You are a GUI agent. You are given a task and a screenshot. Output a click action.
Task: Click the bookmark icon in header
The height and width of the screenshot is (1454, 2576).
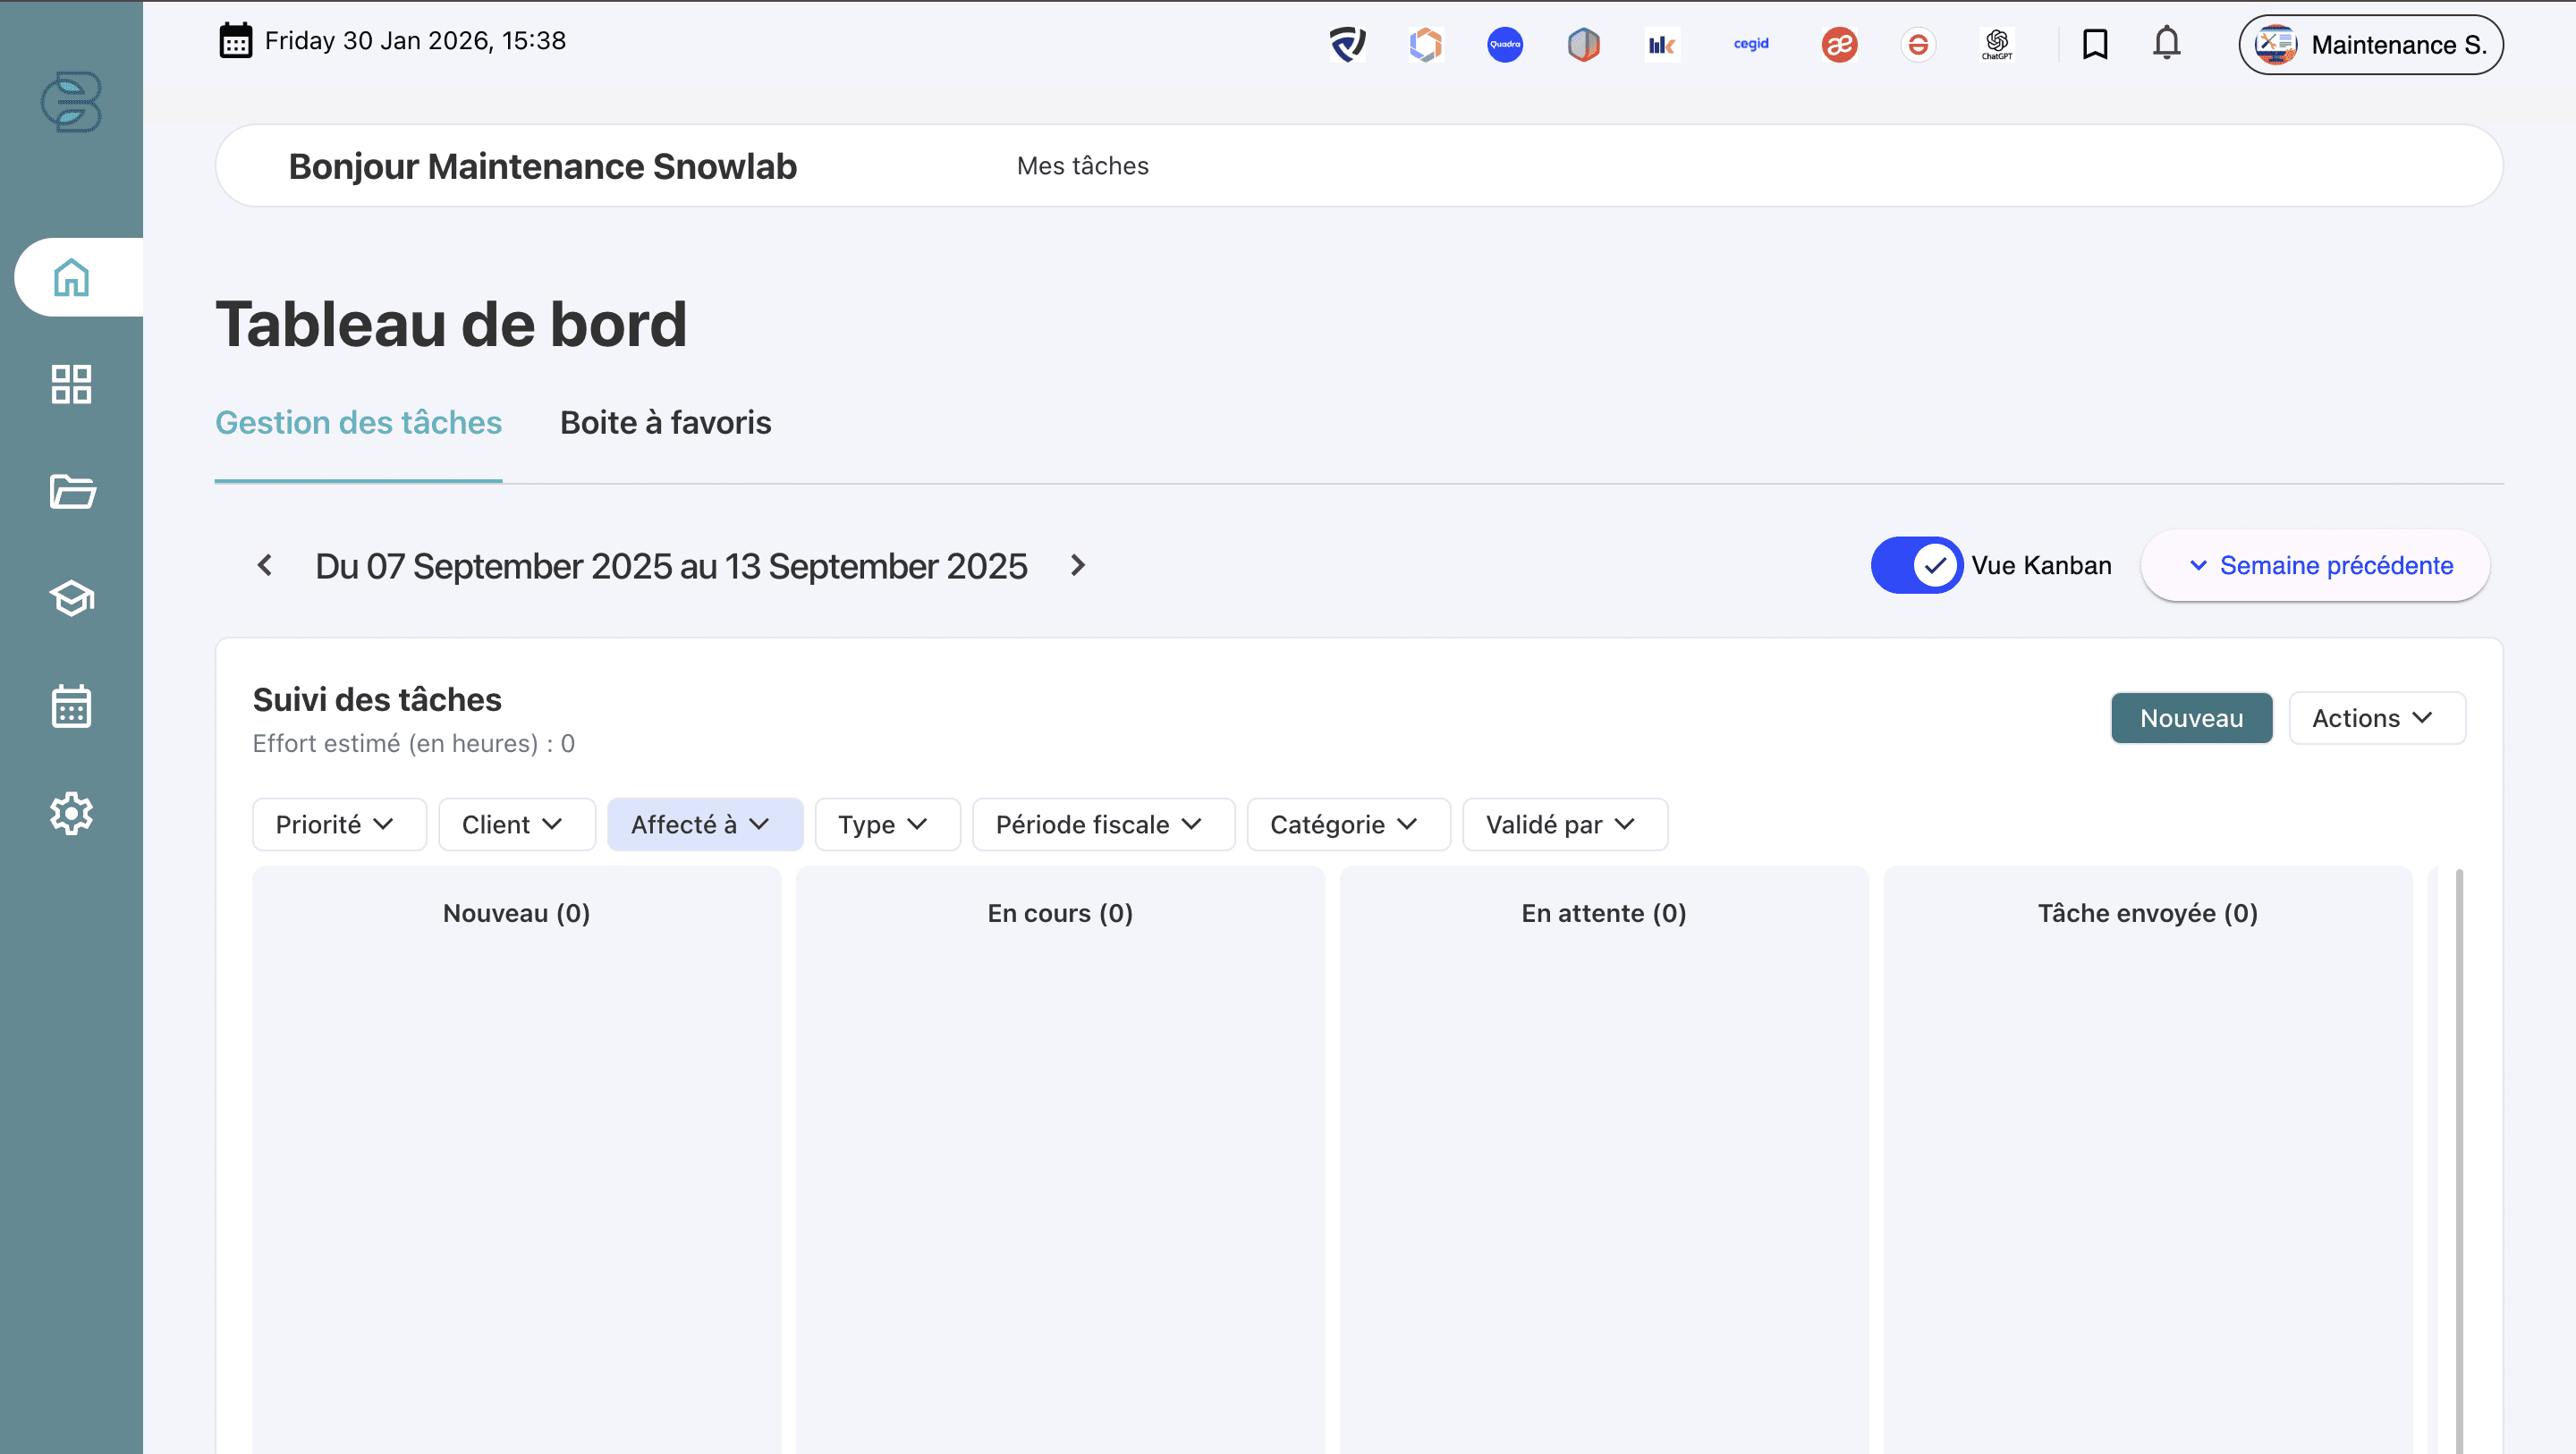2094,44
